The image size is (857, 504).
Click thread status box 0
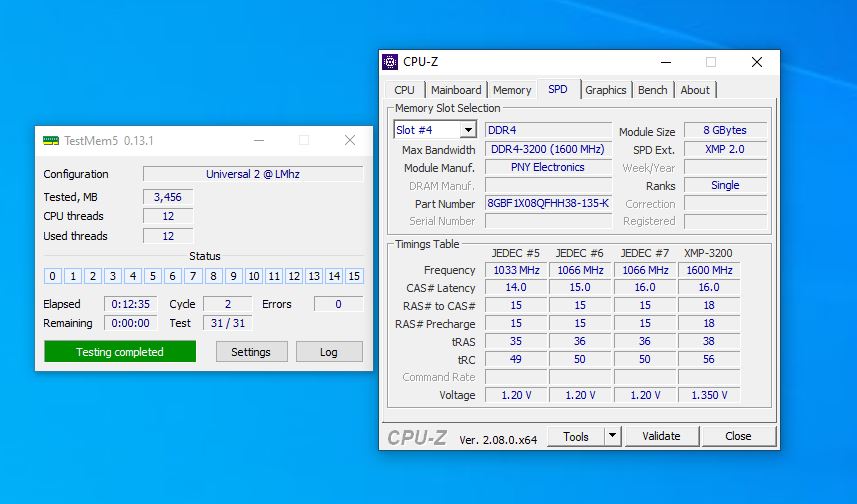(x=53, y=276)
